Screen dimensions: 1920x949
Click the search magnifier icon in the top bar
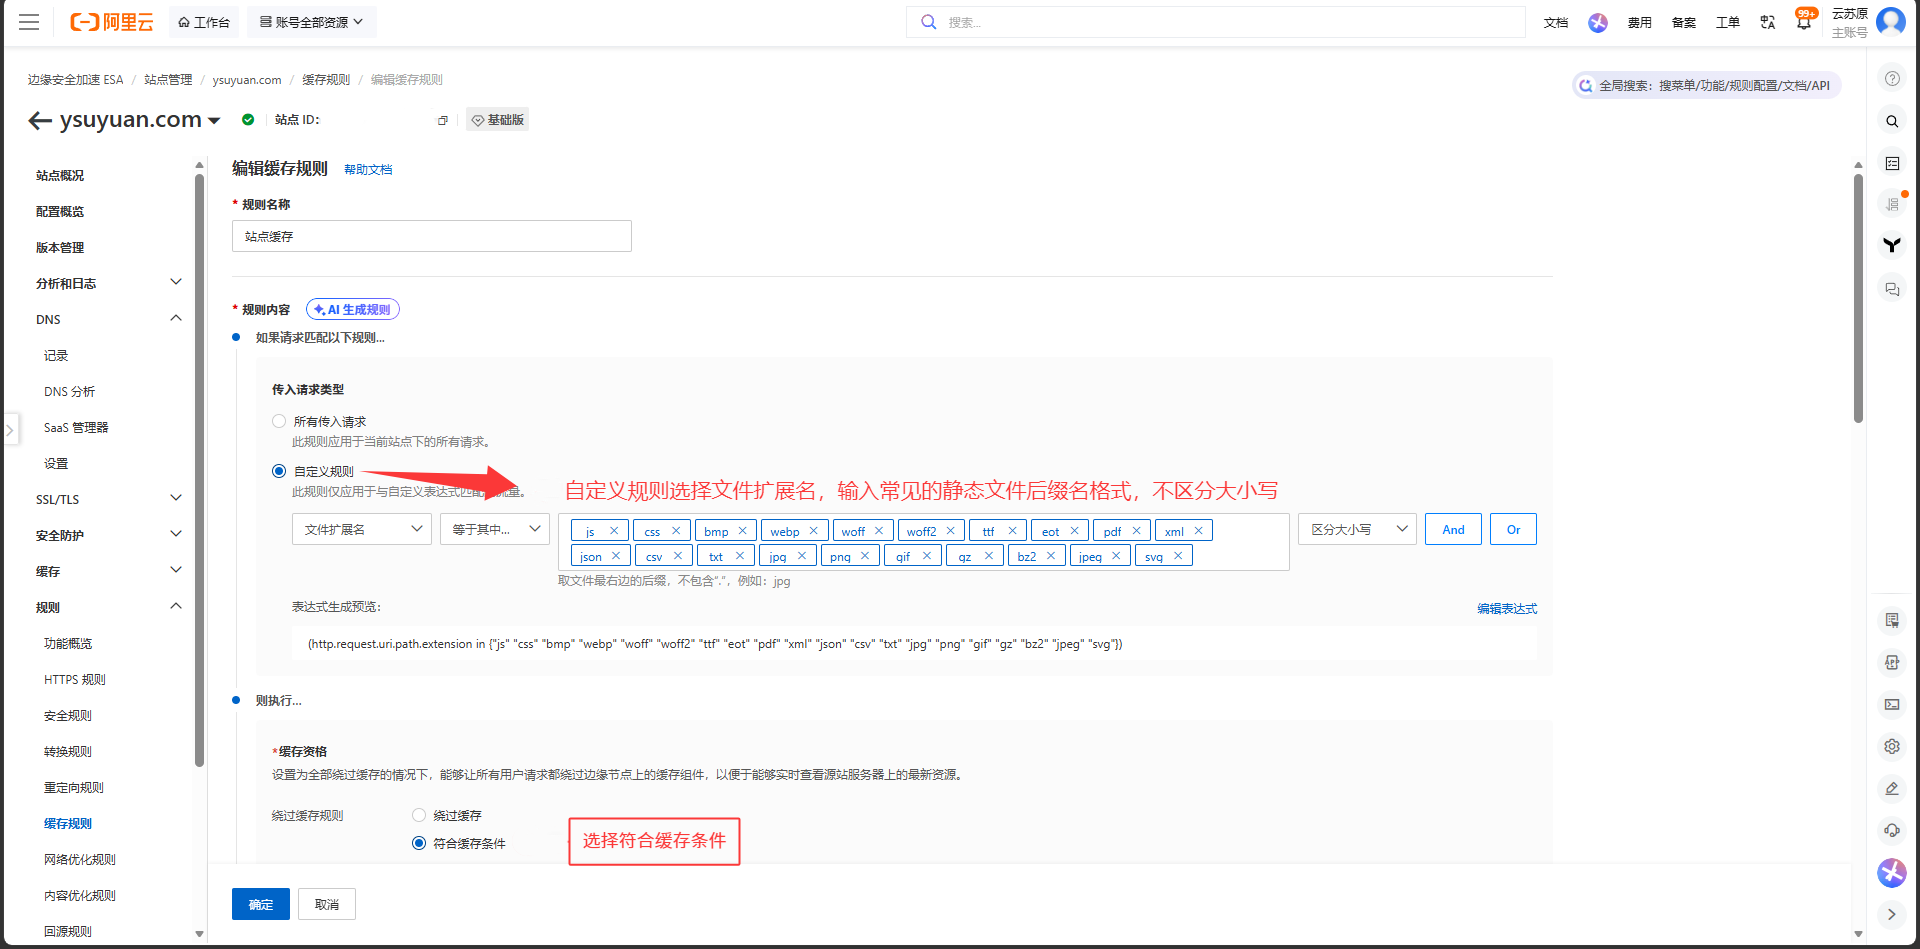pyautogui.click(x=928, y=22)
